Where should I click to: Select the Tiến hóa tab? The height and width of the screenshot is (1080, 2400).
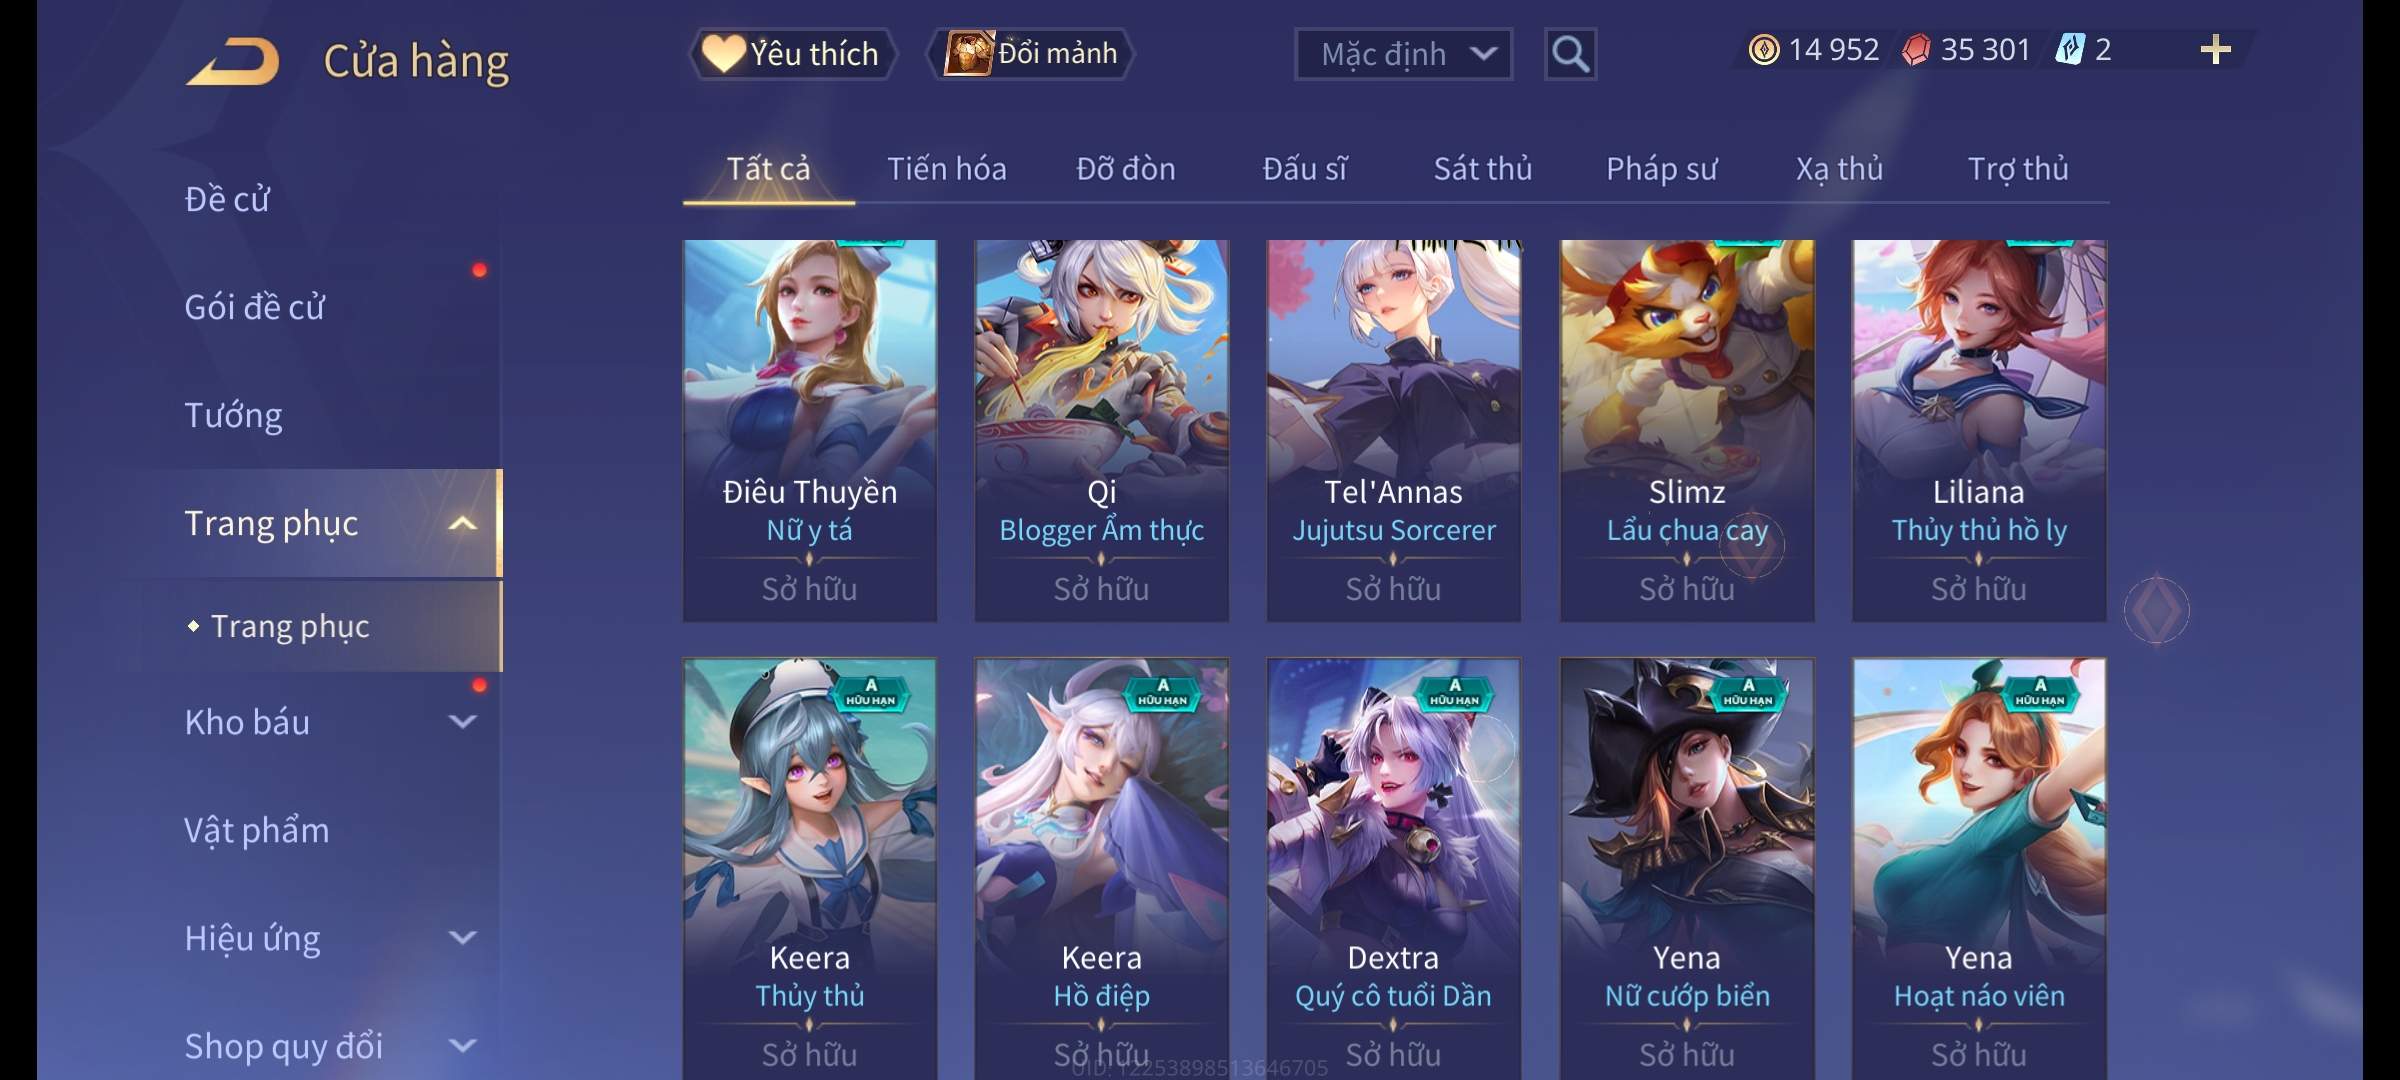coord(947,169)
